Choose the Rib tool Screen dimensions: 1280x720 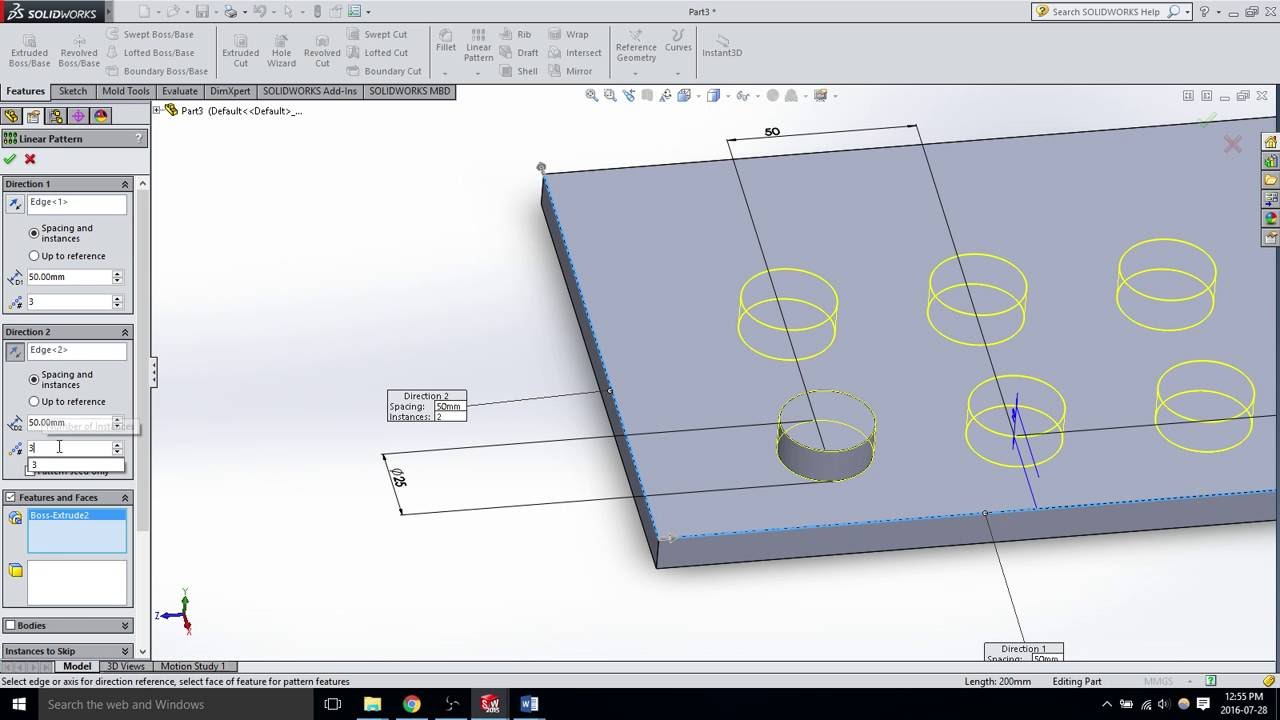pos(516,34)
